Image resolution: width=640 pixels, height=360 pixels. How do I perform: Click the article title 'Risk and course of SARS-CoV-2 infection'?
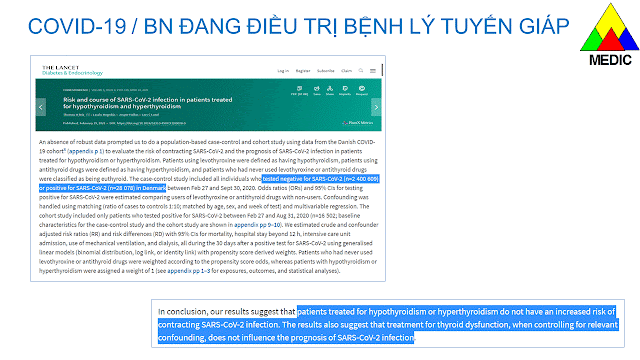click(x=147, y=103)
